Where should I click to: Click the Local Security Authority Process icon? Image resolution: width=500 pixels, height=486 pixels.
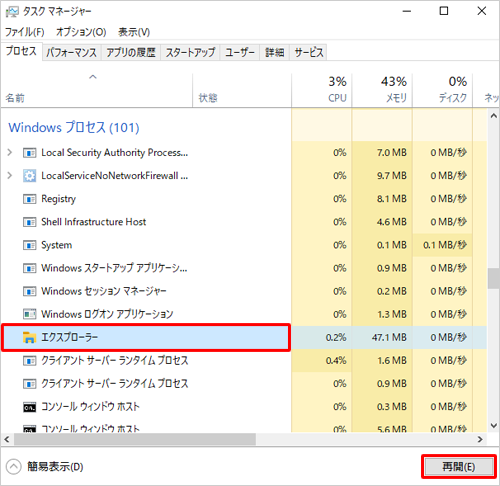29,153
